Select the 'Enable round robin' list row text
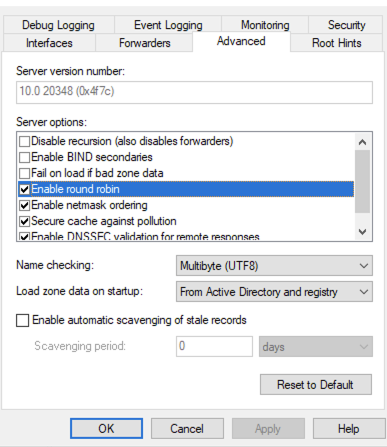The height and width of the screenshot is (447, 387). coord(75,189)
